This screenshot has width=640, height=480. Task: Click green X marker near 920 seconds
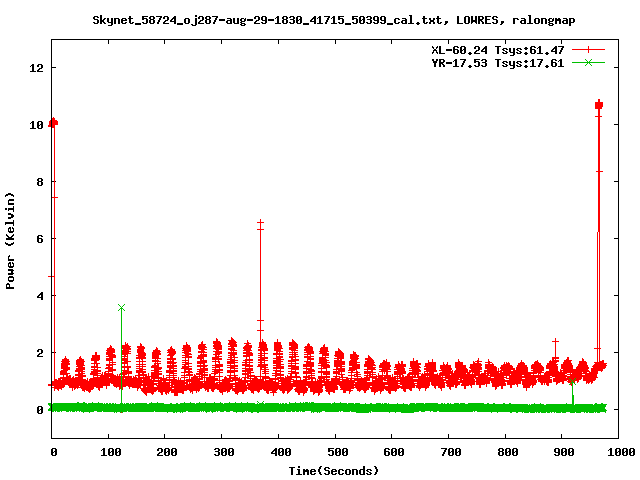572,382
